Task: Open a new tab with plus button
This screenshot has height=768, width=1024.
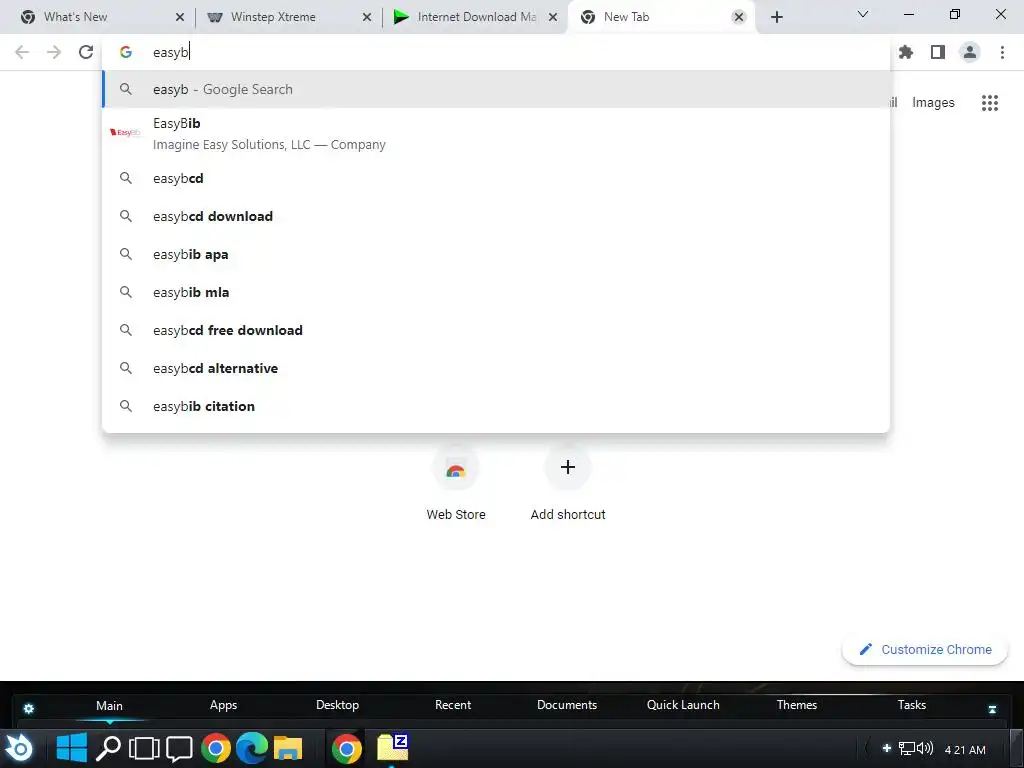Action: [776, 17]
